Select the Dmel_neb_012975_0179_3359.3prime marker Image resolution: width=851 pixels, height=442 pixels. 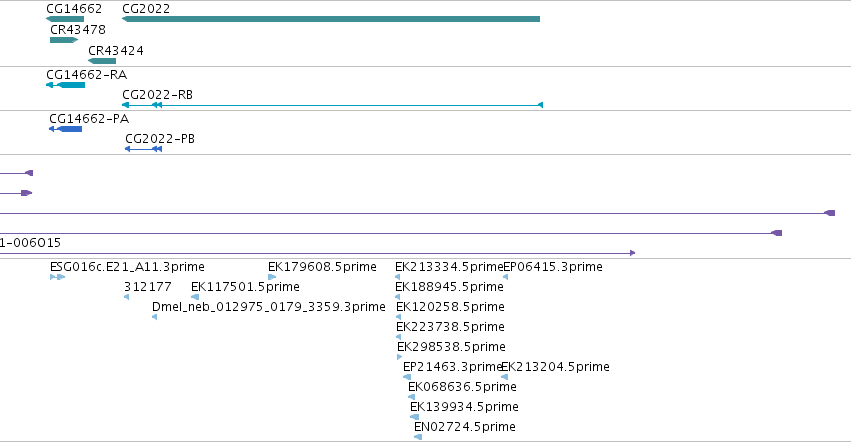point(155,317)
